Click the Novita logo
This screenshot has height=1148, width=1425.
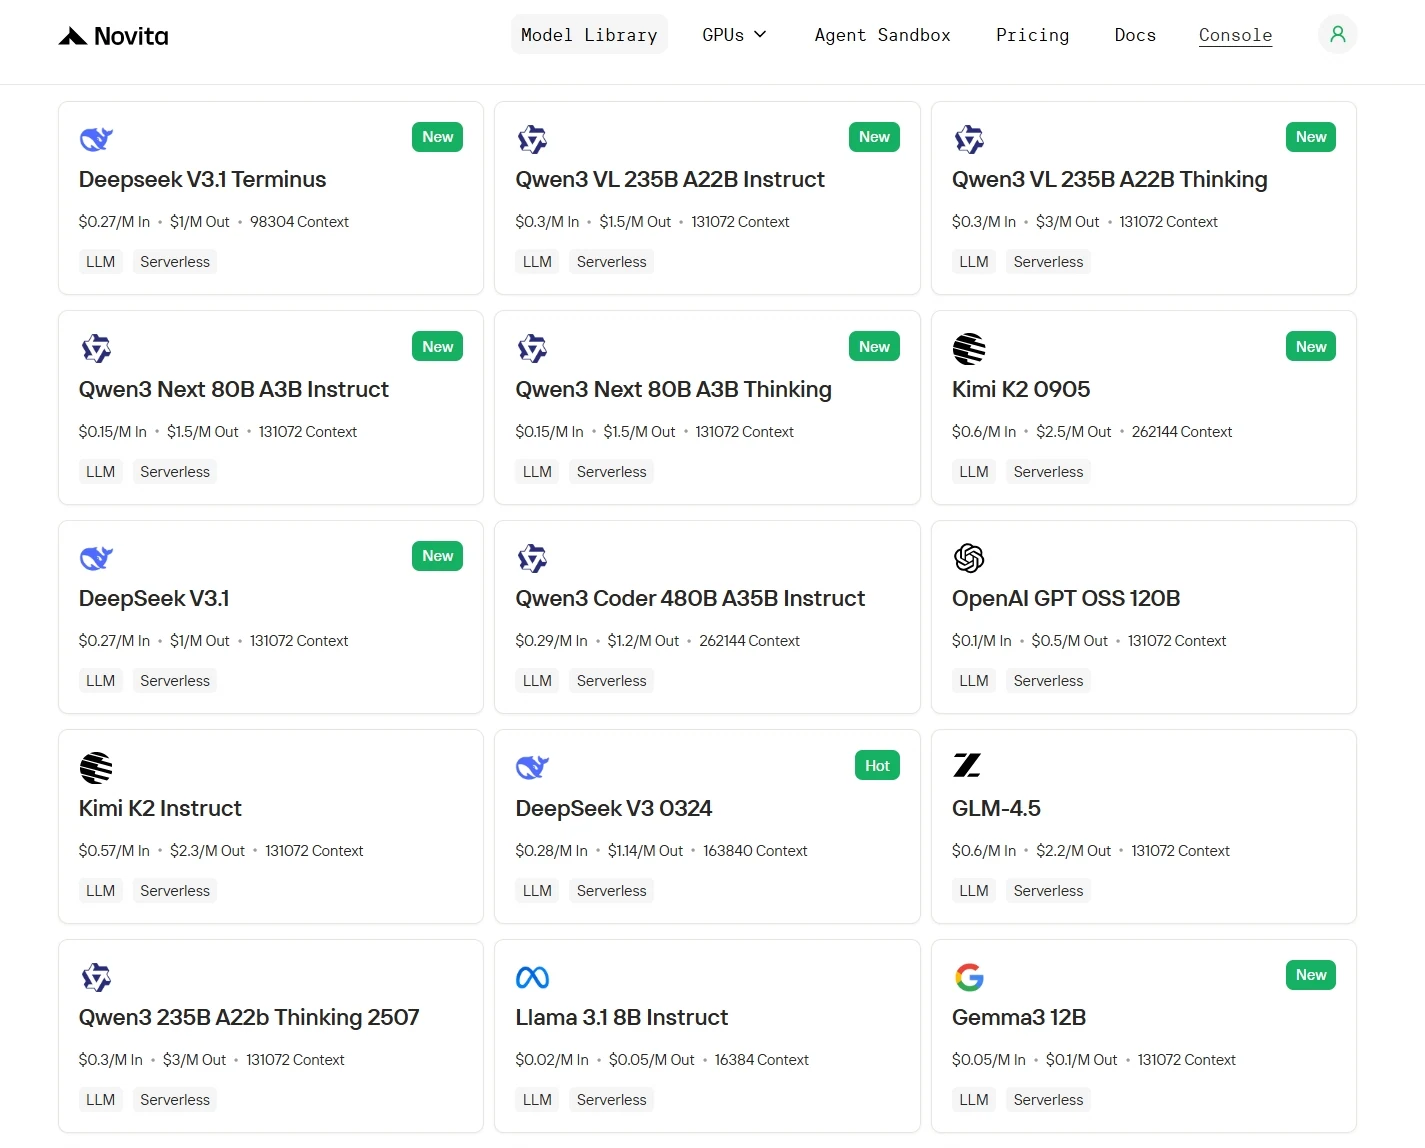[x=113, y=36]
